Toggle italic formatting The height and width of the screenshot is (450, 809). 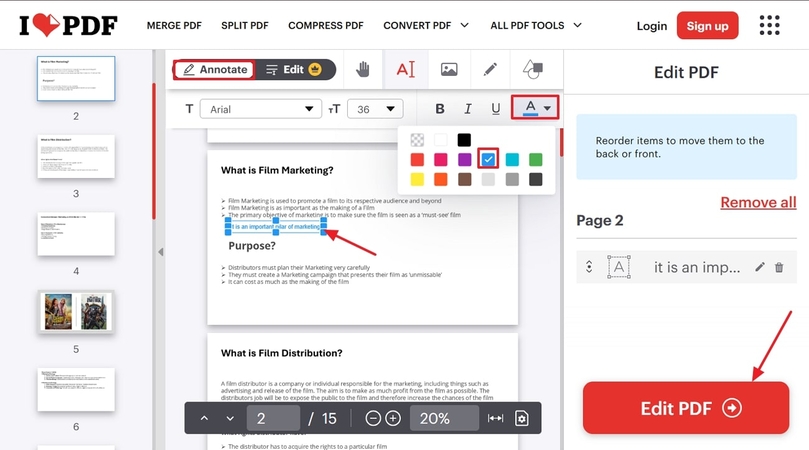pyautogui.click(x=467, y=109)
